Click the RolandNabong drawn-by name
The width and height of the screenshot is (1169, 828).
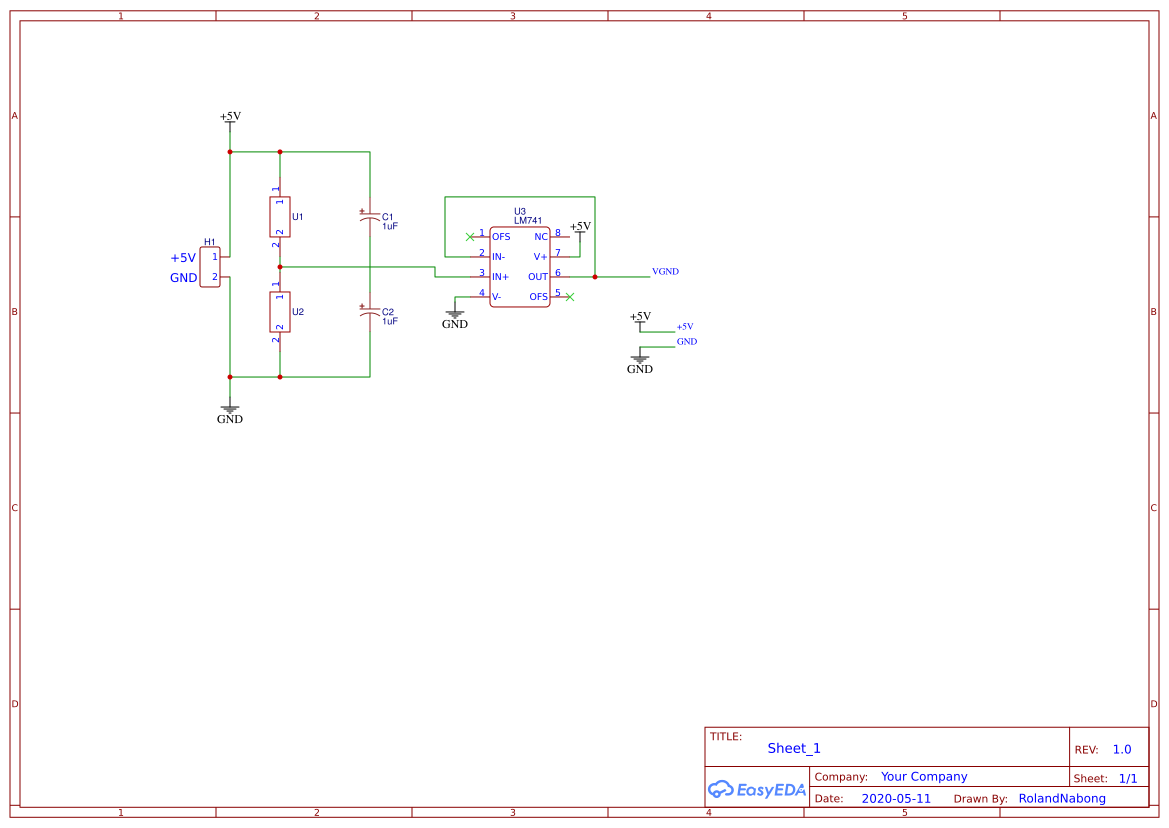tap(1062, 798)
